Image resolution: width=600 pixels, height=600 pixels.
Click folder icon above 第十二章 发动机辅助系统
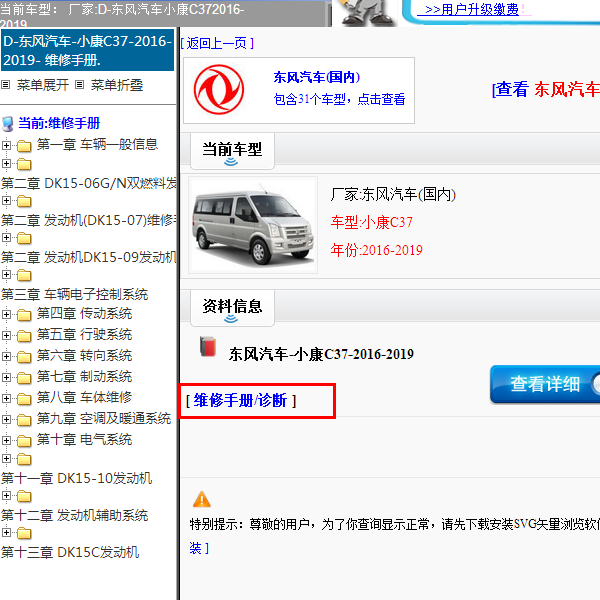coord(24,496)
